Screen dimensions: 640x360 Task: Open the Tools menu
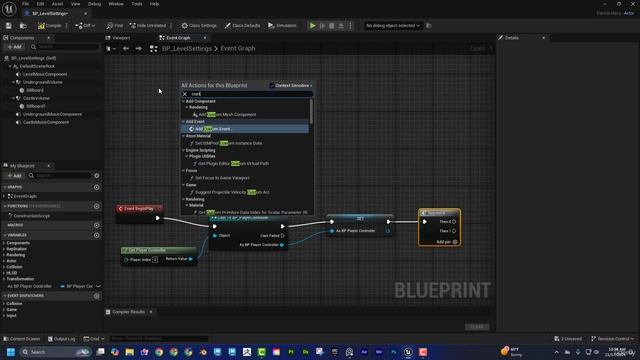pyautogui.click(x=137, y=4)
